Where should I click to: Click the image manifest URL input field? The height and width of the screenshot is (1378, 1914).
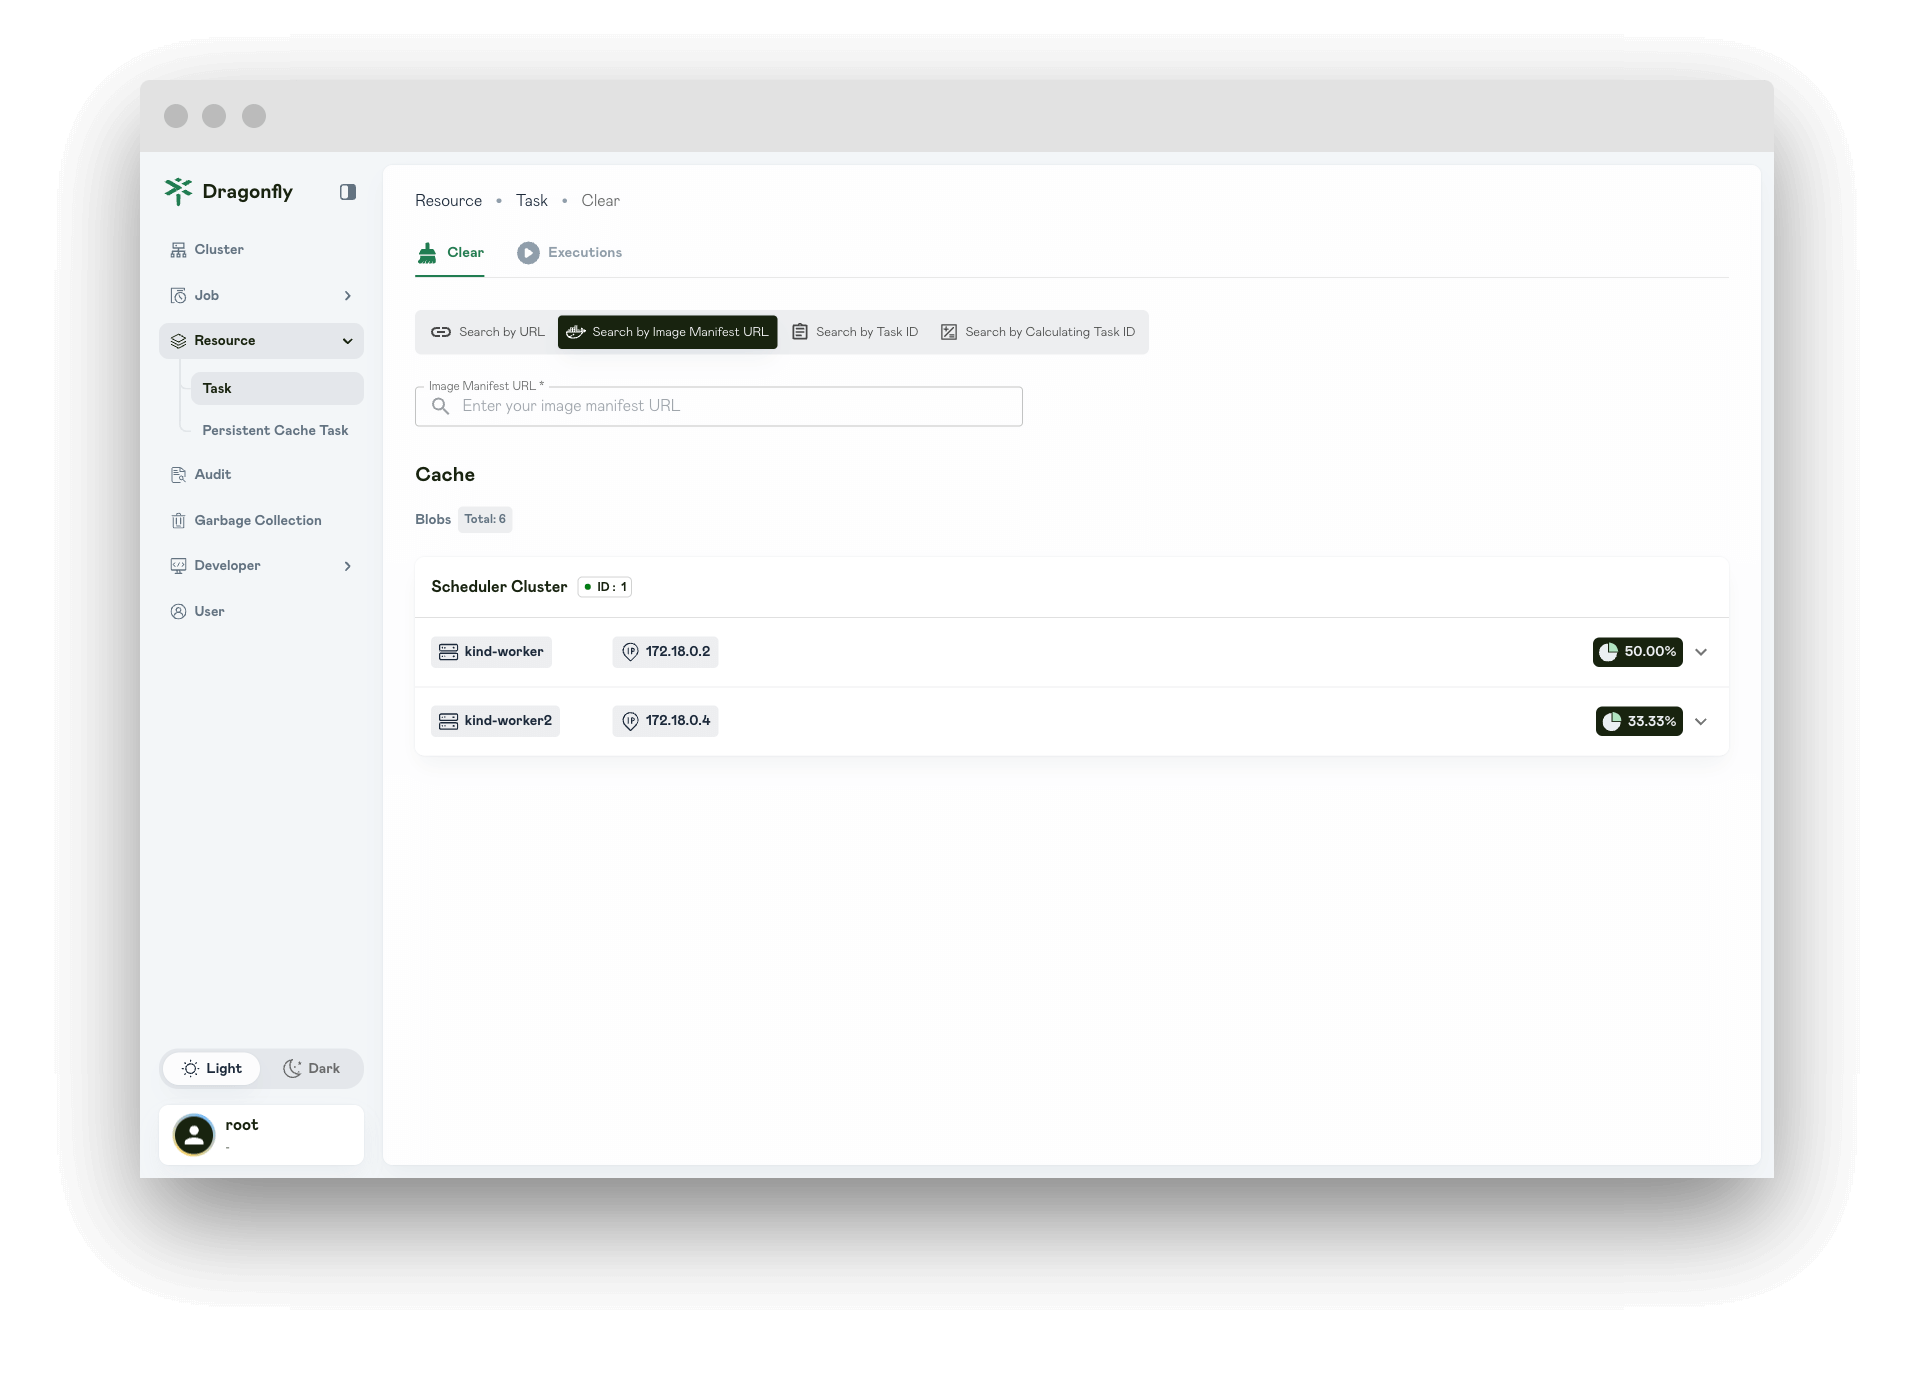pyautogui.click(x=740, y=406)
